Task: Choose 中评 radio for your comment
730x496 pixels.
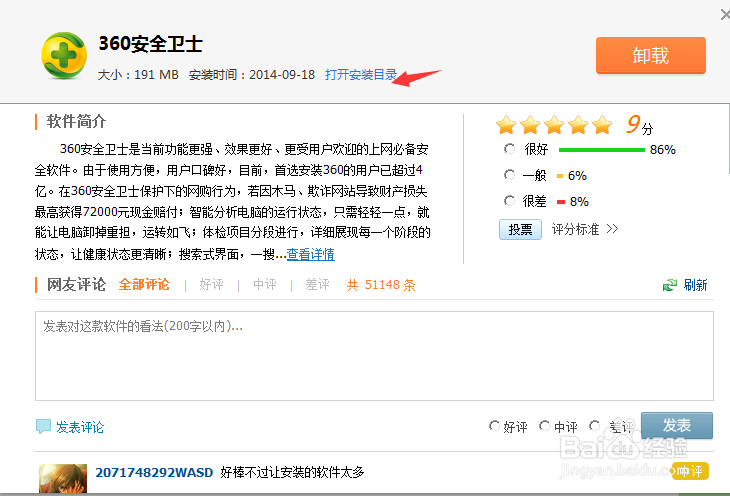Action: (x=544, y=426)
